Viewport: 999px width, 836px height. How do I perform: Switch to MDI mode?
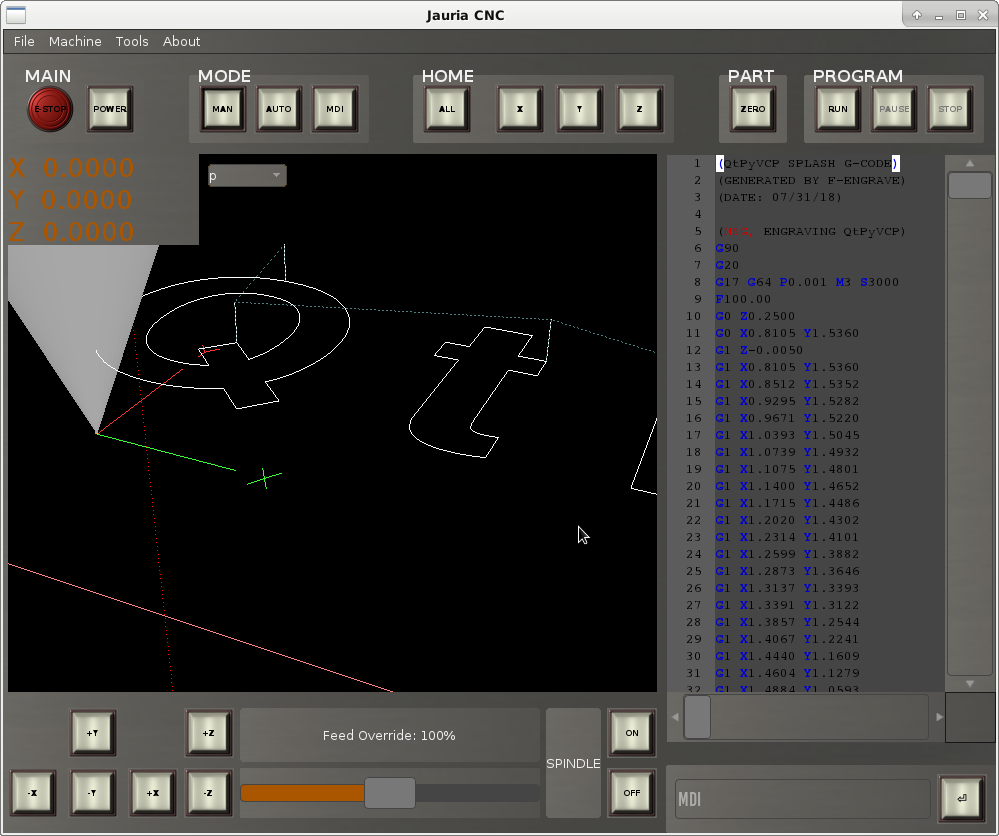(x=334, y=109)
